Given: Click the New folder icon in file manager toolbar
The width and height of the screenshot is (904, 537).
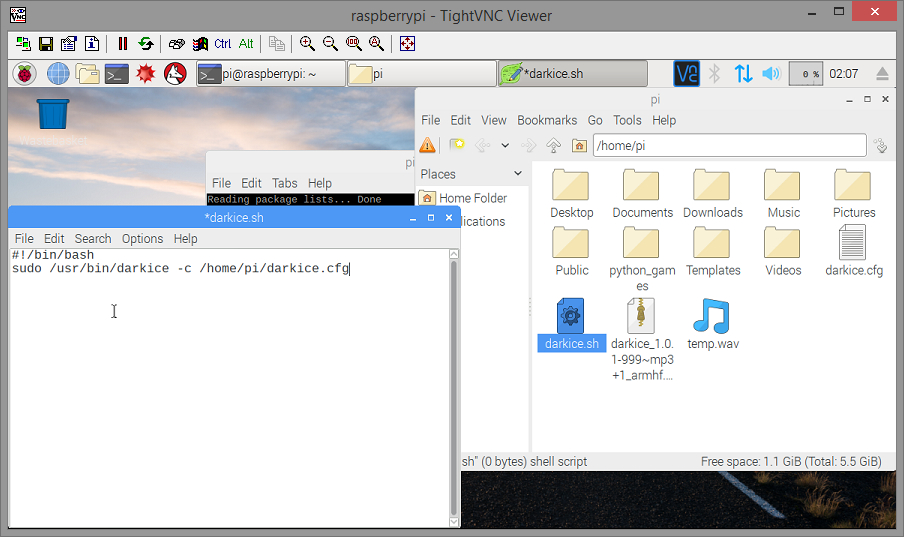Looking at the screenshot, I should [x=457, y=145].
